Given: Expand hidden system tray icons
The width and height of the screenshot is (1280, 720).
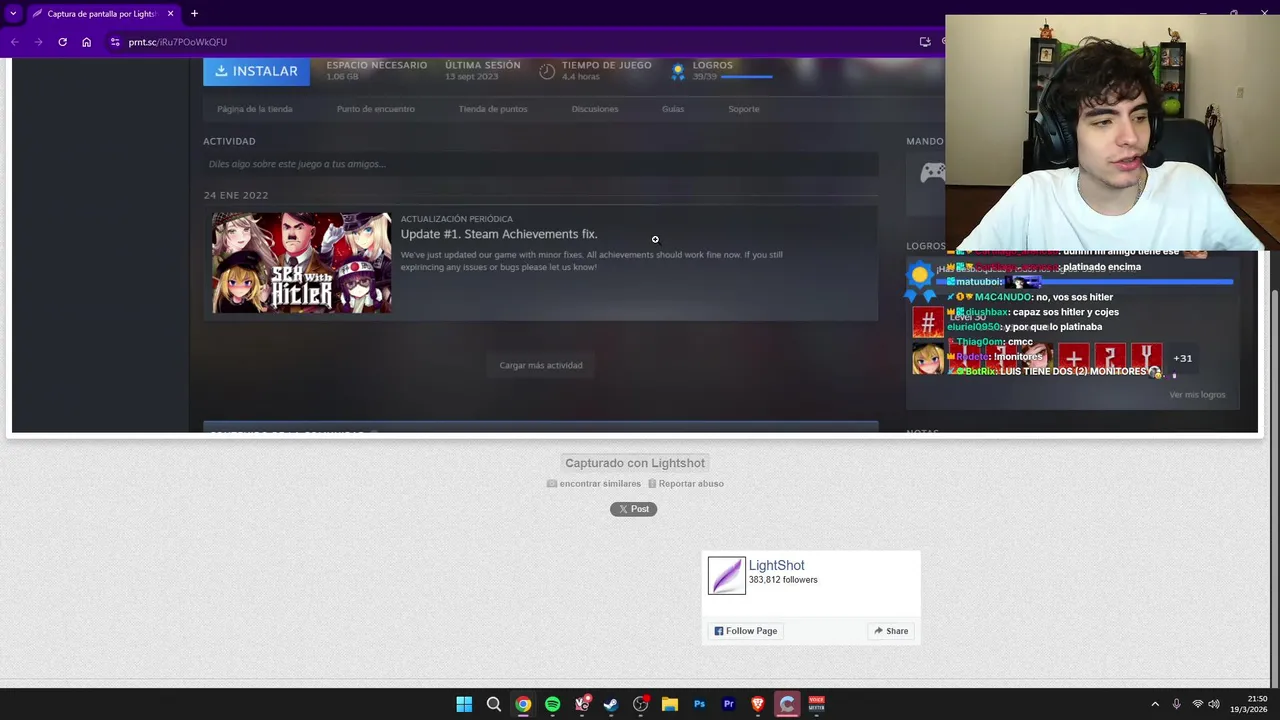Looking at the screenshot, I should pyautogui.click(x=1155, y=704).
